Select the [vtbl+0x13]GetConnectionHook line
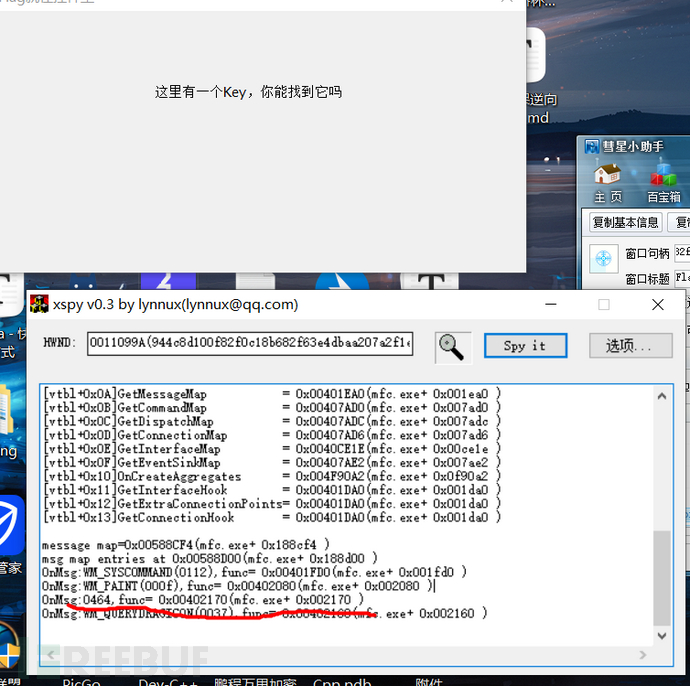 (272, 517)
